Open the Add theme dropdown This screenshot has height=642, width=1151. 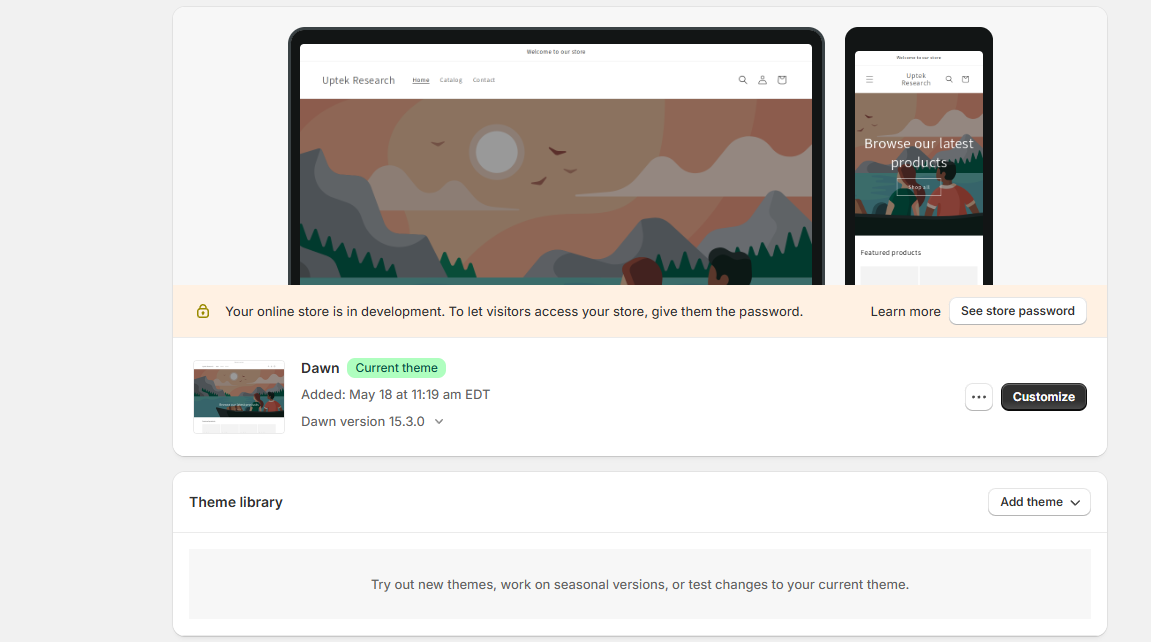[x=1039, y=502]
